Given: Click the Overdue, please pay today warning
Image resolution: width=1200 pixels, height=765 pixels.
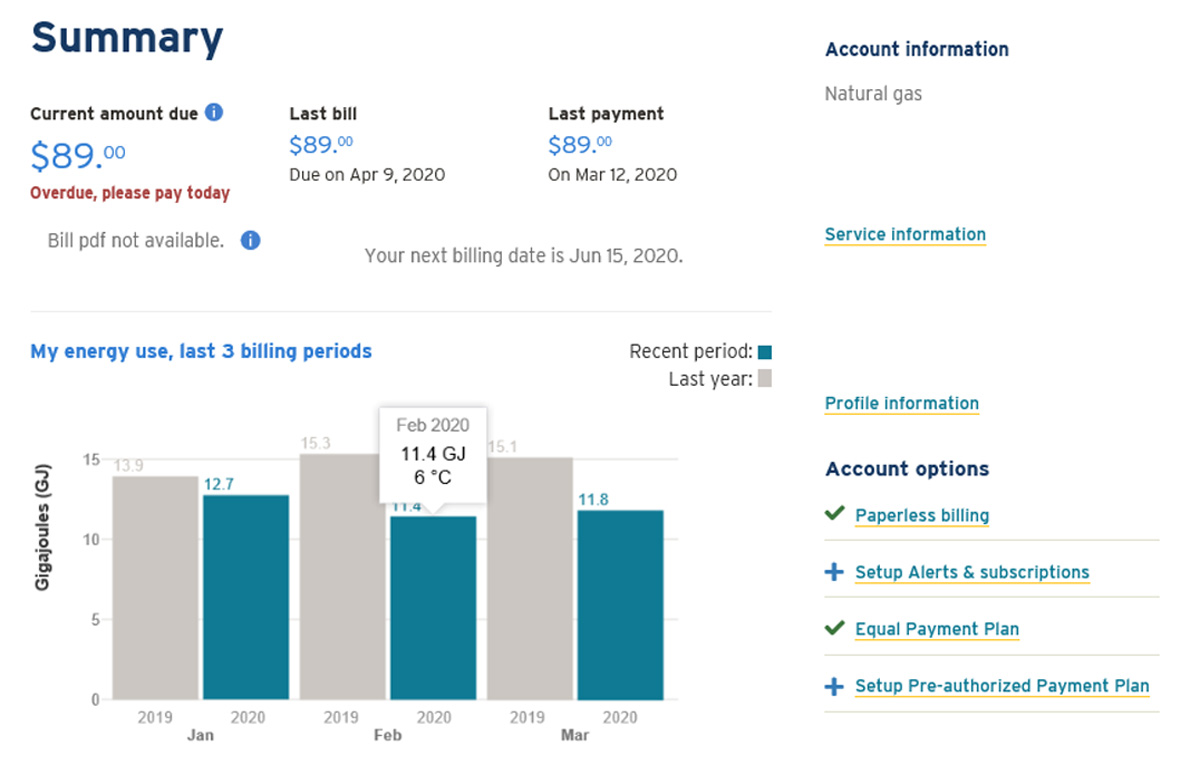Looking at the screenshot, I should (x=130, y=193).
